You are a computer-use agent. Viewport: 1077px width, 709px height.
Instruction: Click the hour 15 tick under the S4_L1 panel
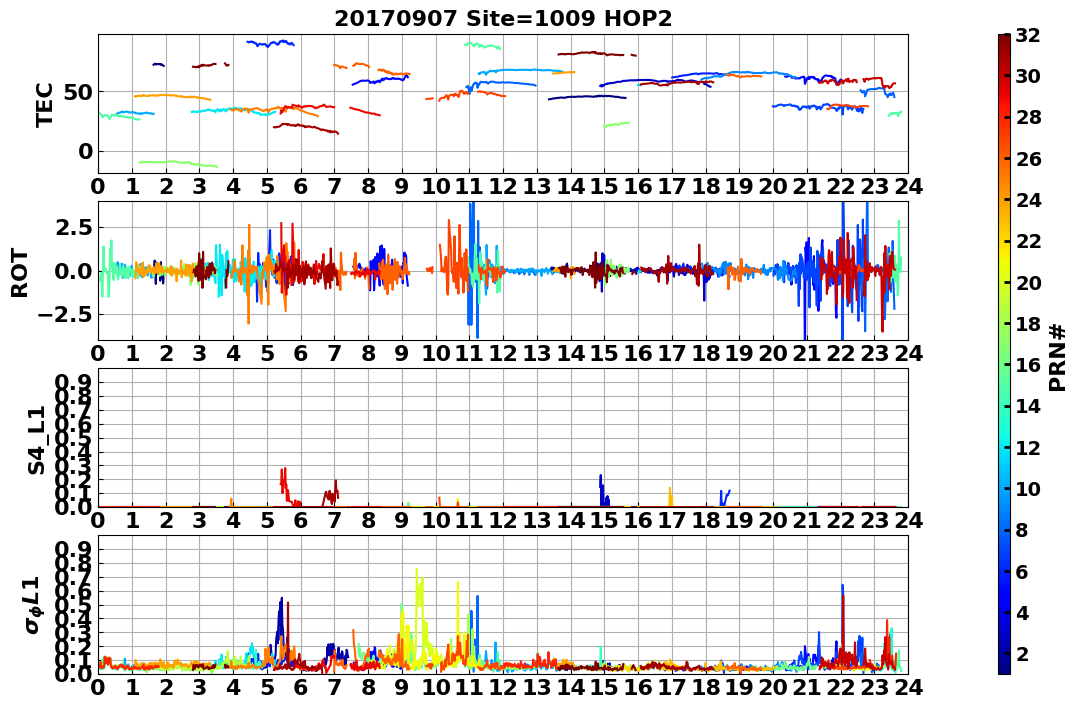604,520
